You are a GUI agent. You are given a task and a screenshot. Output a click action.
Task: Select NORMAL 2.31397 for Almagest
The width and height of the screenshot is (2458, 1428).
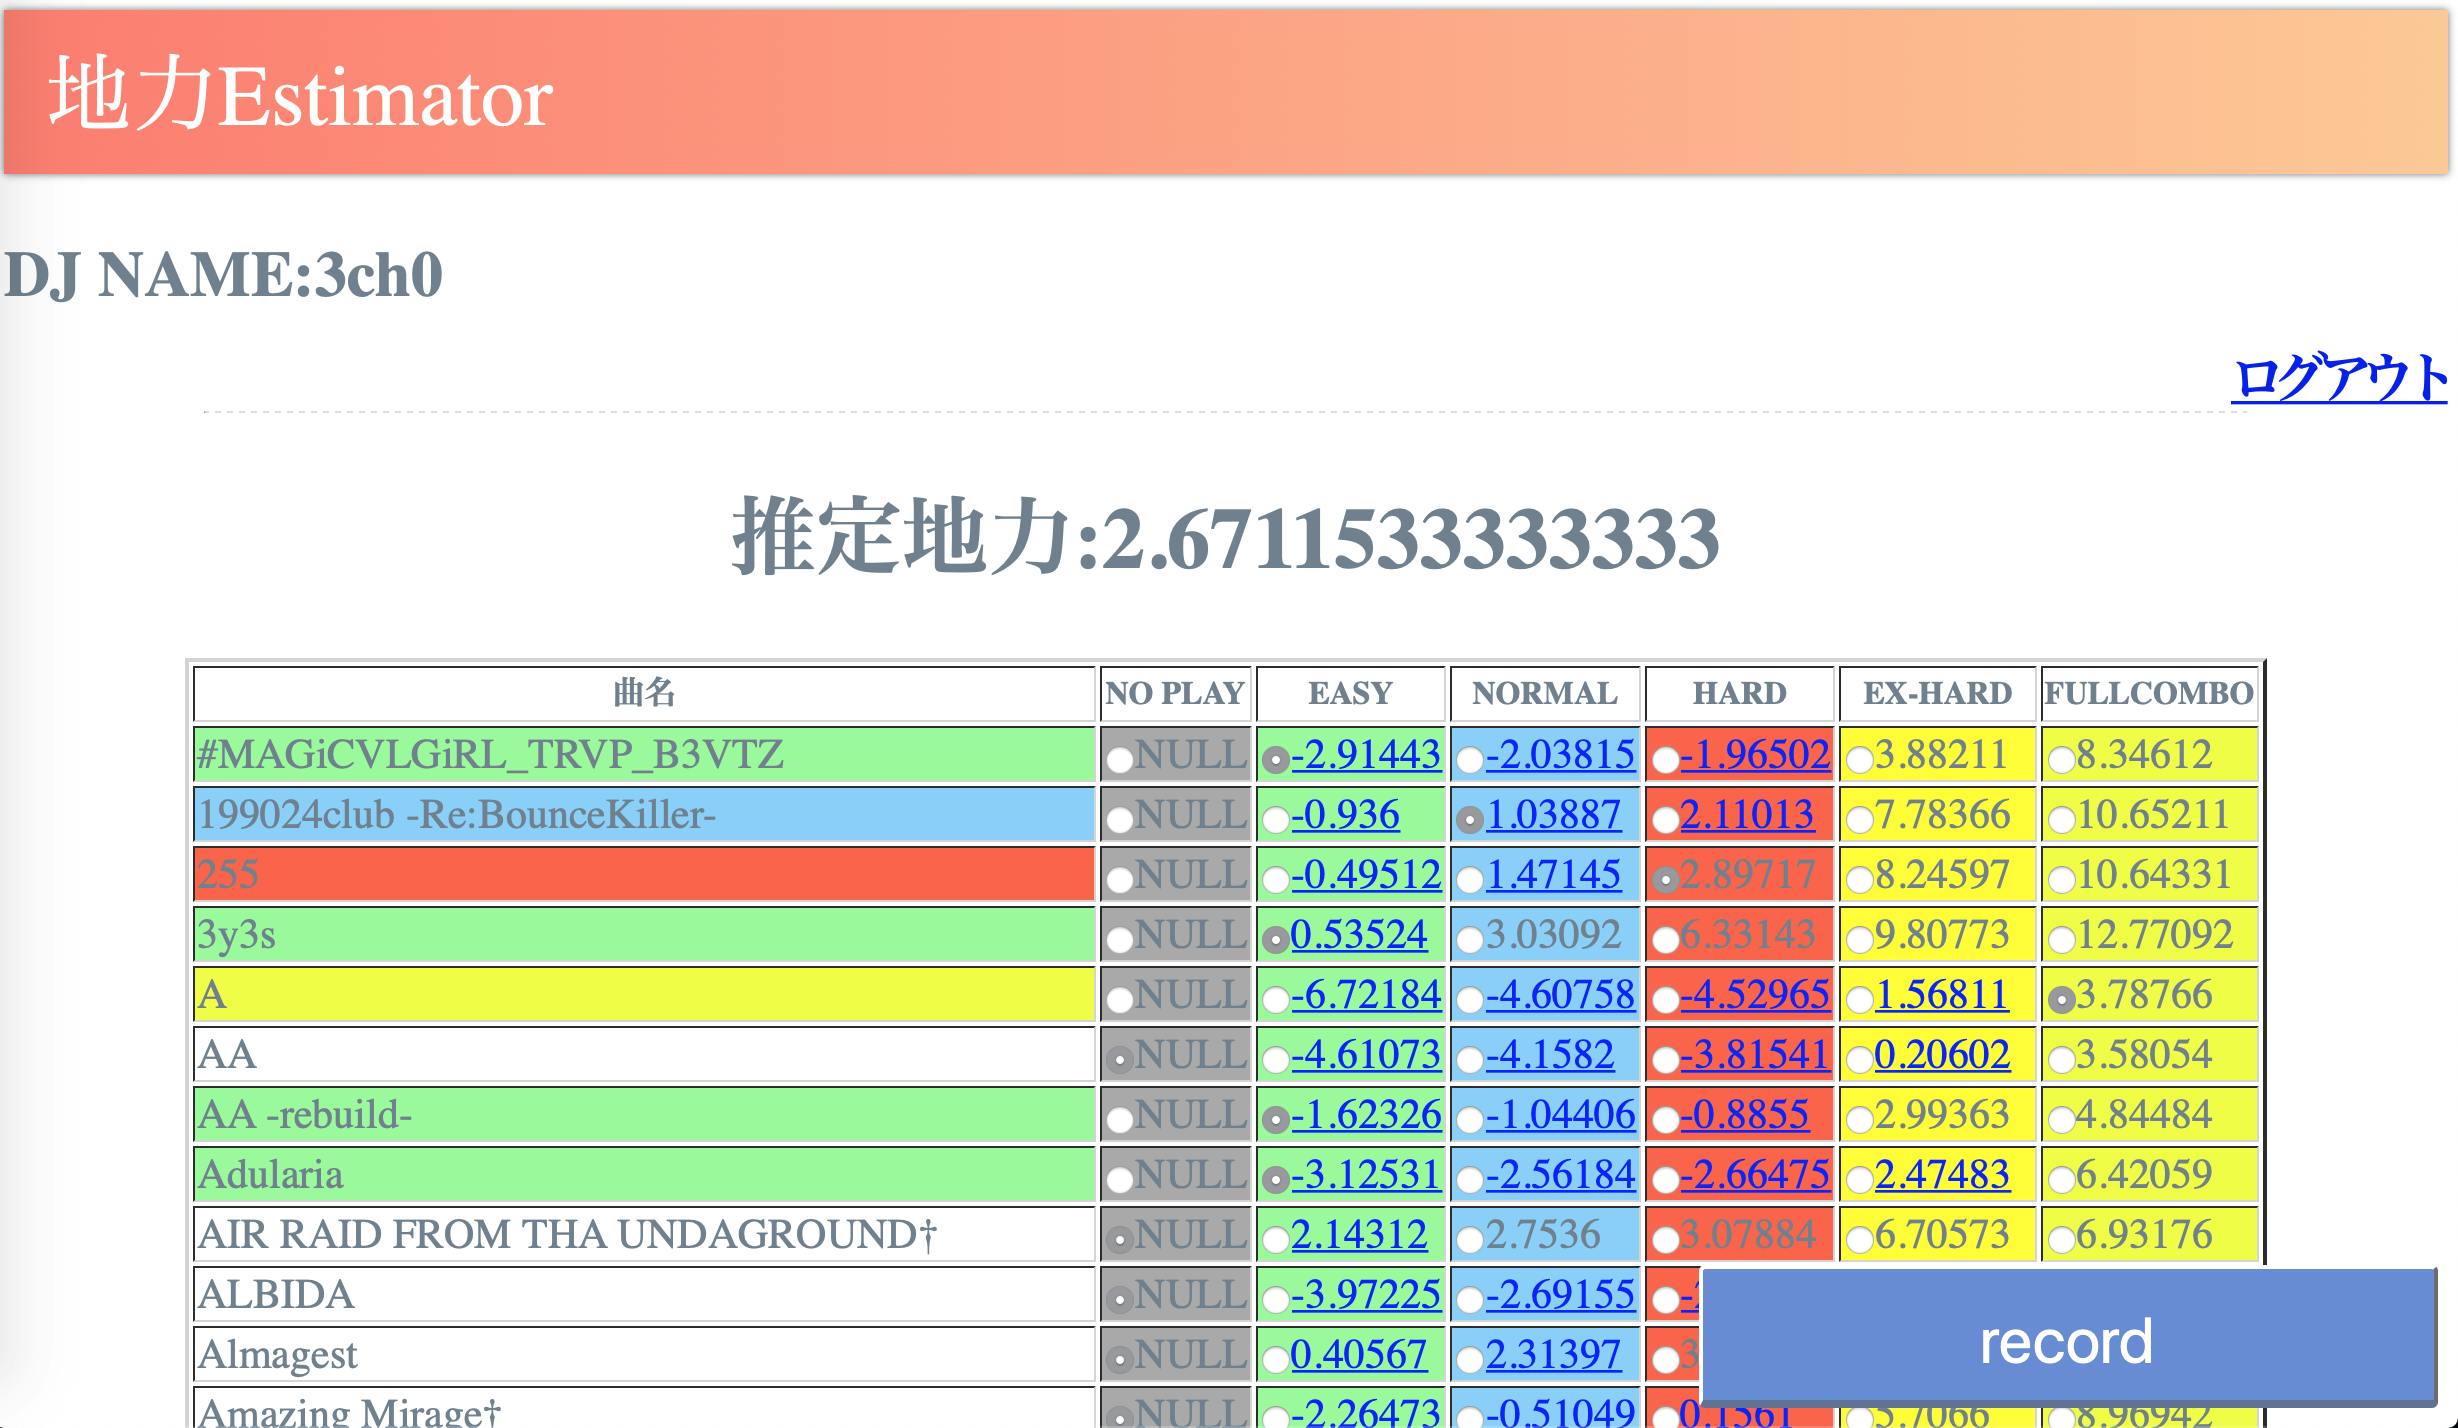(1468, 1355)
